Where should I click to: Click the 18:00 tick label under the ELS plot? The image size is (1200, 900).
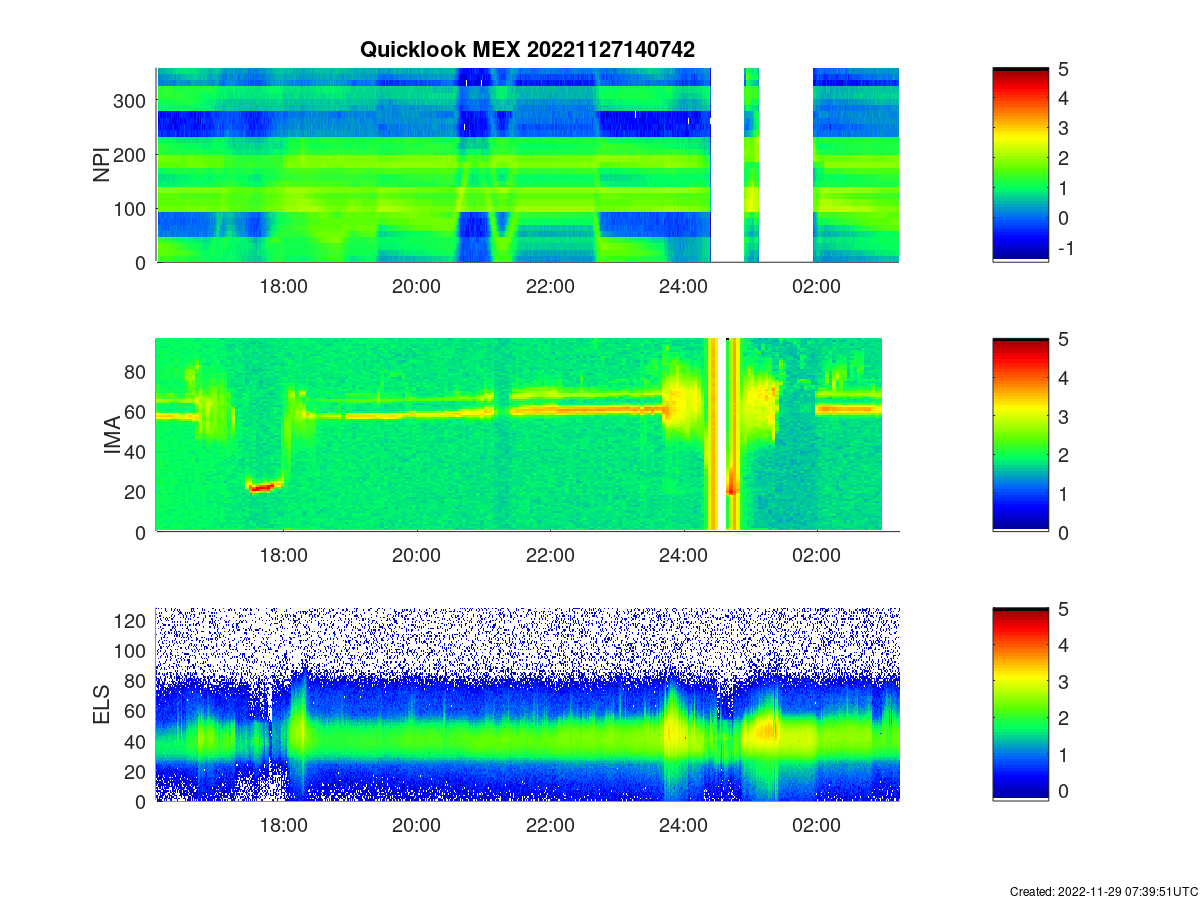click(x=283, y=826)
